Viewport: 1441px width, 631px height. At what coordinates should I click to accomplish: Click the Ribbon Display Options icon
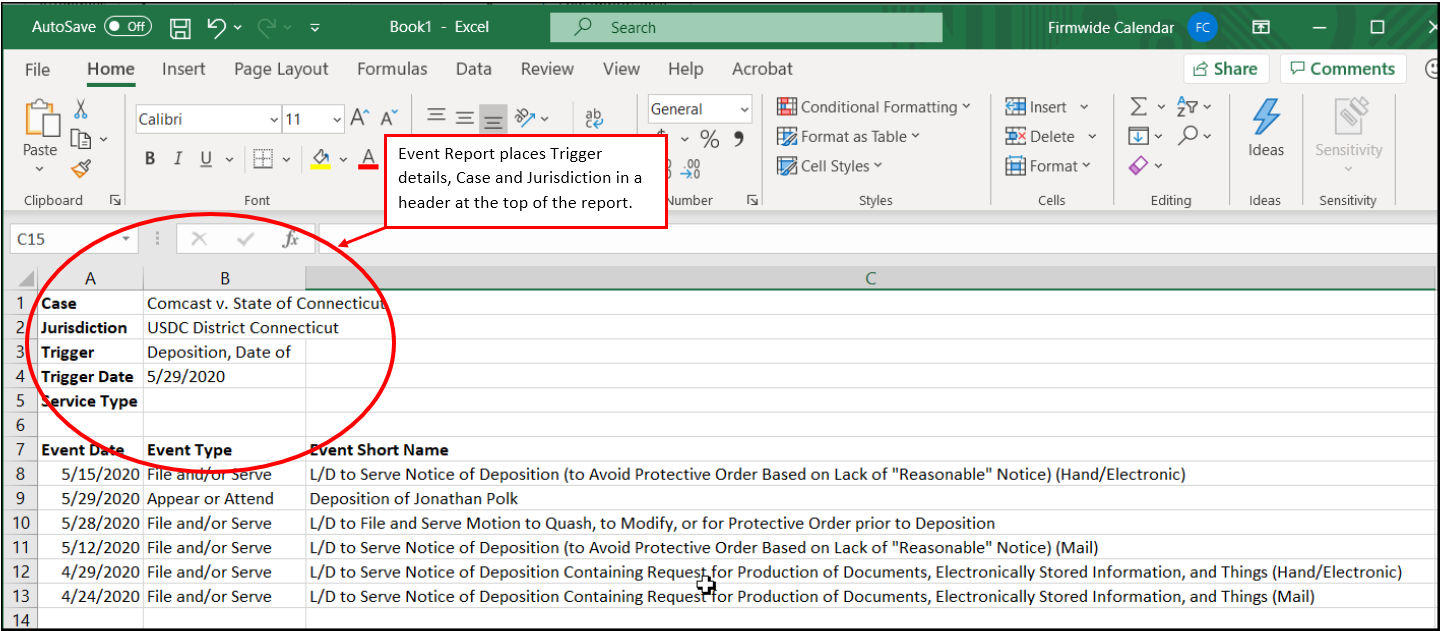[x=1261, y=28]
